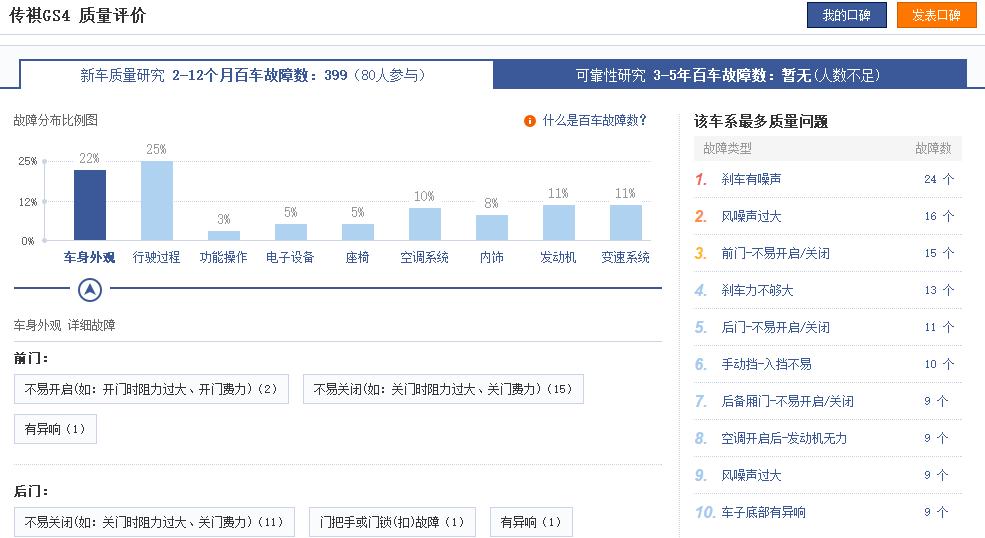The height and width of the screenshot is (538, 985).
Task: Click 前门 不易关闭 (15) fault tag
Action: point(443,389)
